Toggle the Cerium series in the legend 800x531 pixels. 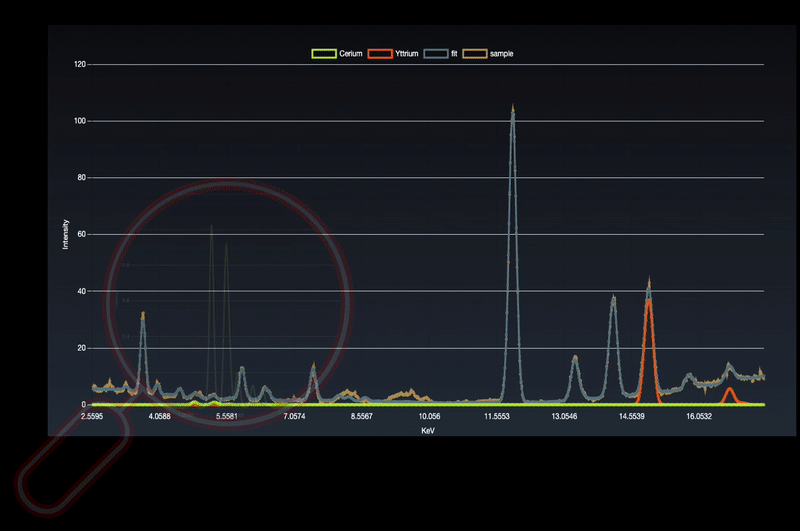click(337, 54)
